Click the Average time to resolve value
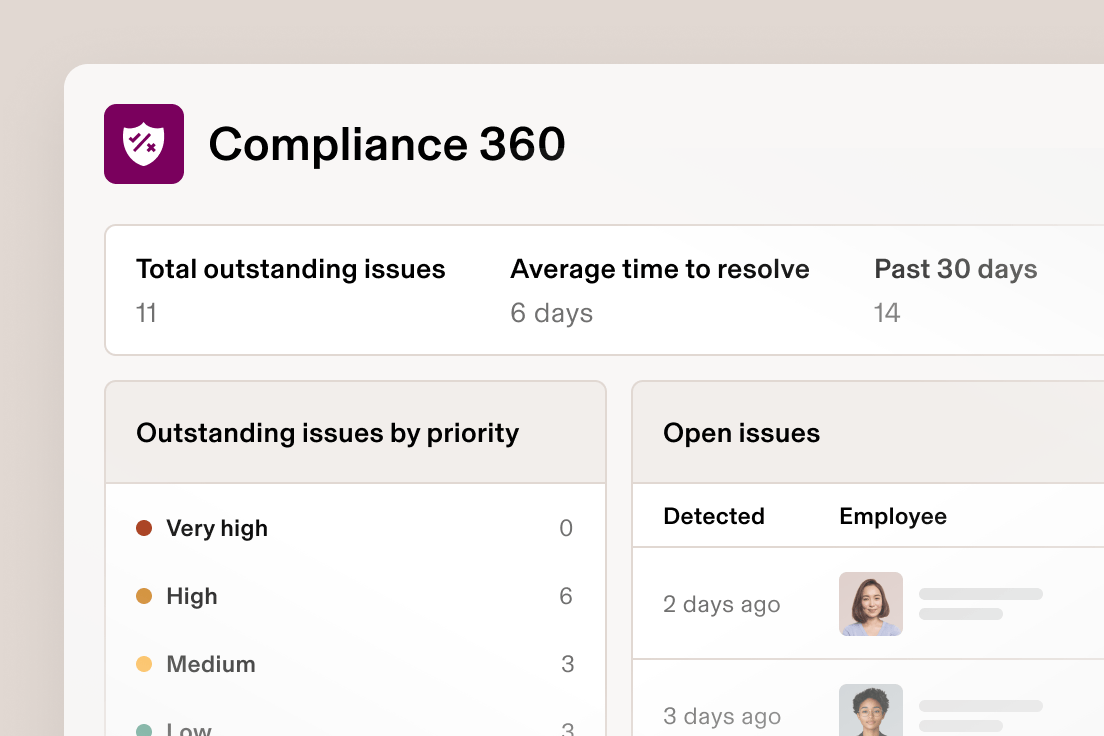This screenshot has height=736, width=1104. pos(551,313)
